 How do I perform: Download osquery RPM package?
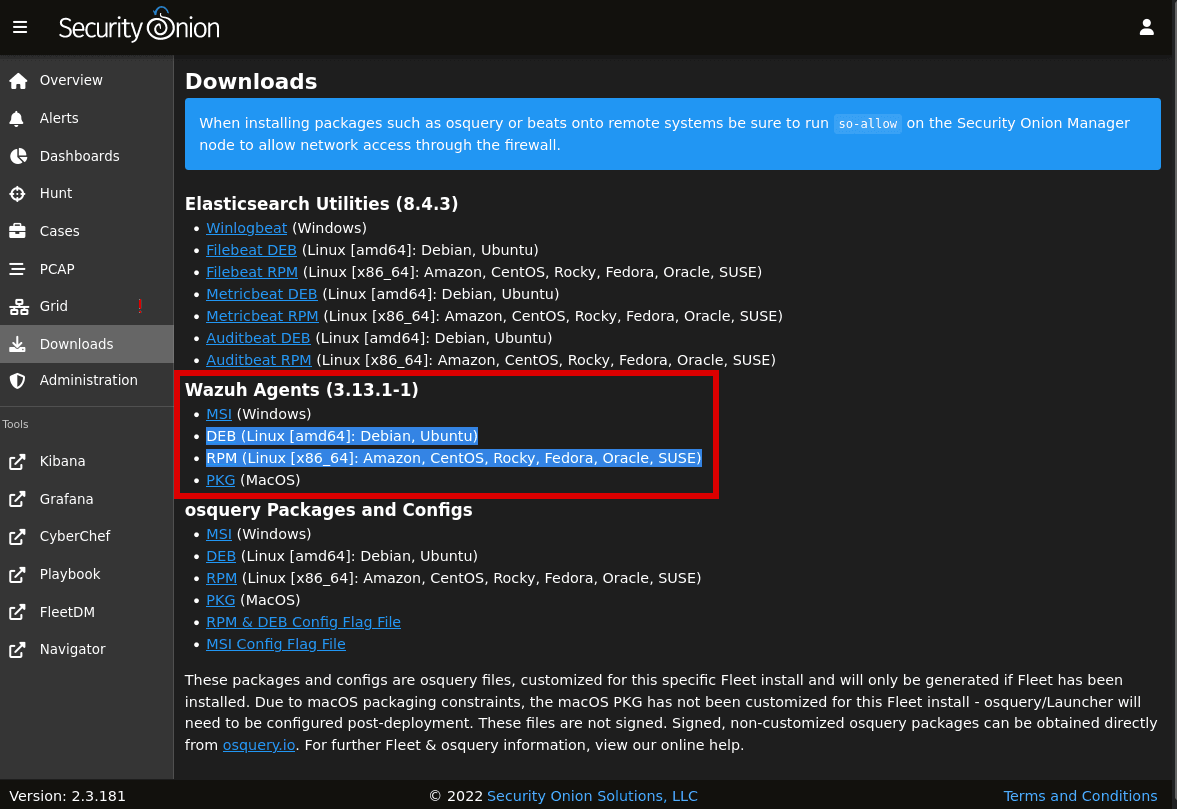(x=221, y=578)
